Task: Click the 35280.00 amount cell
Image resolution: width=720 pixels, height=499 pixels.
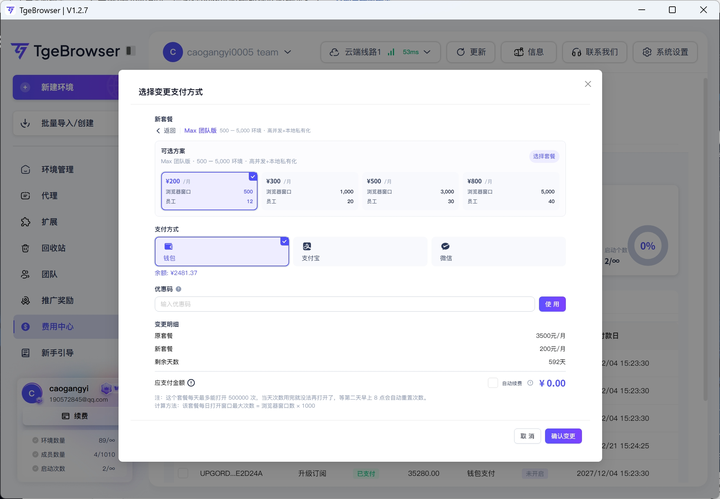Action: click(x=423, y=473)
